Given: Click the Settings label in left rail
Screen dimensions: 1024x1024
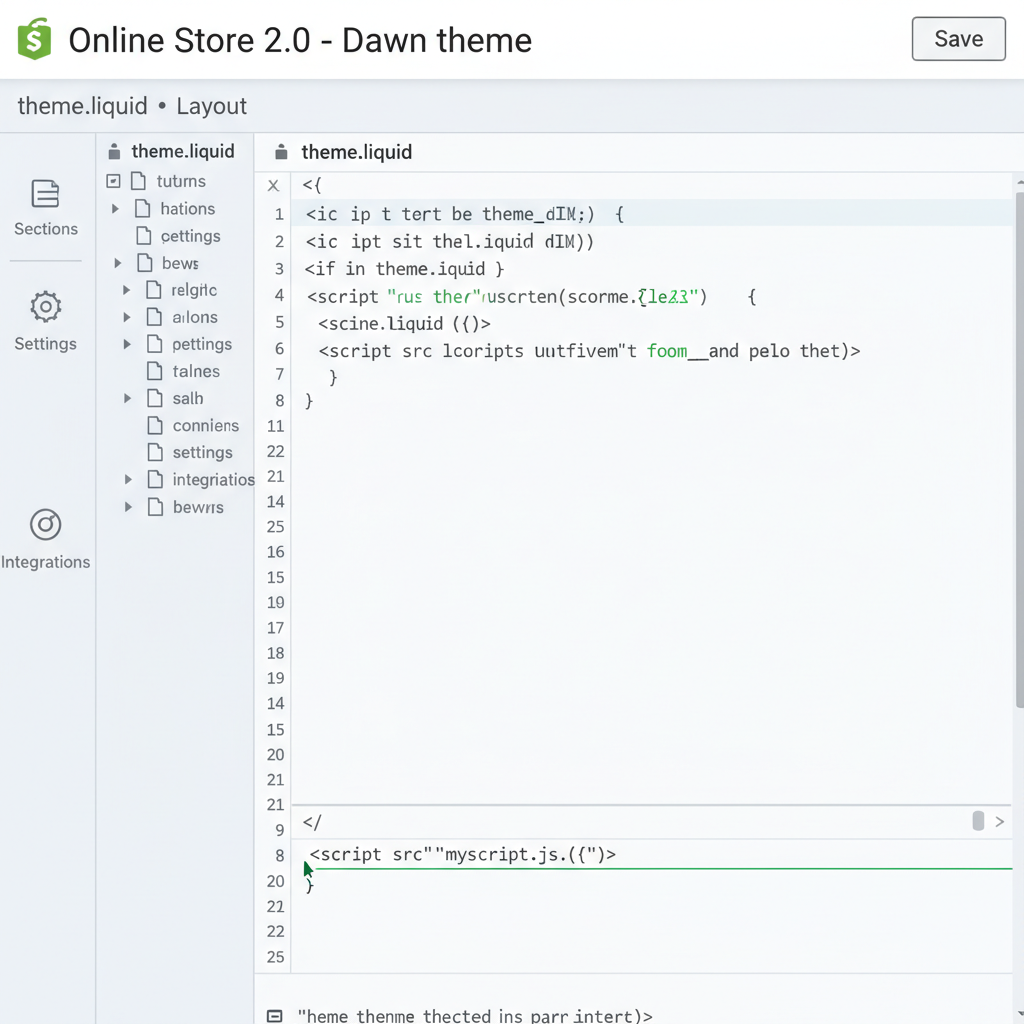Looking at the screenshot, I should [x=46, y=344].
